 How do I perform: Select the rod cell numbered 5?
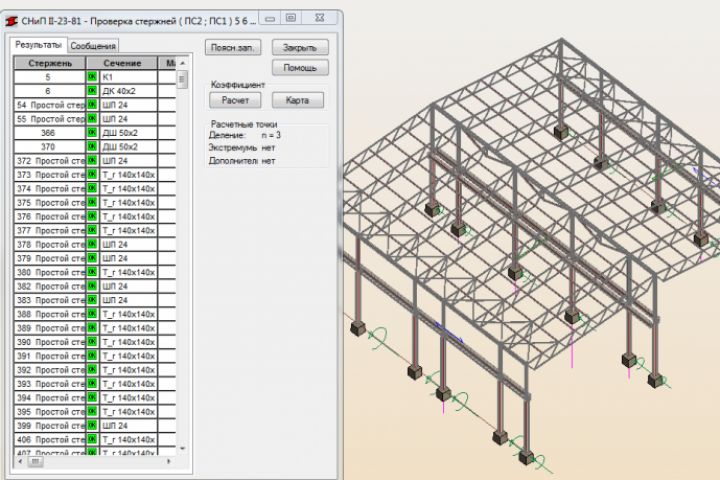pos(50,77)
